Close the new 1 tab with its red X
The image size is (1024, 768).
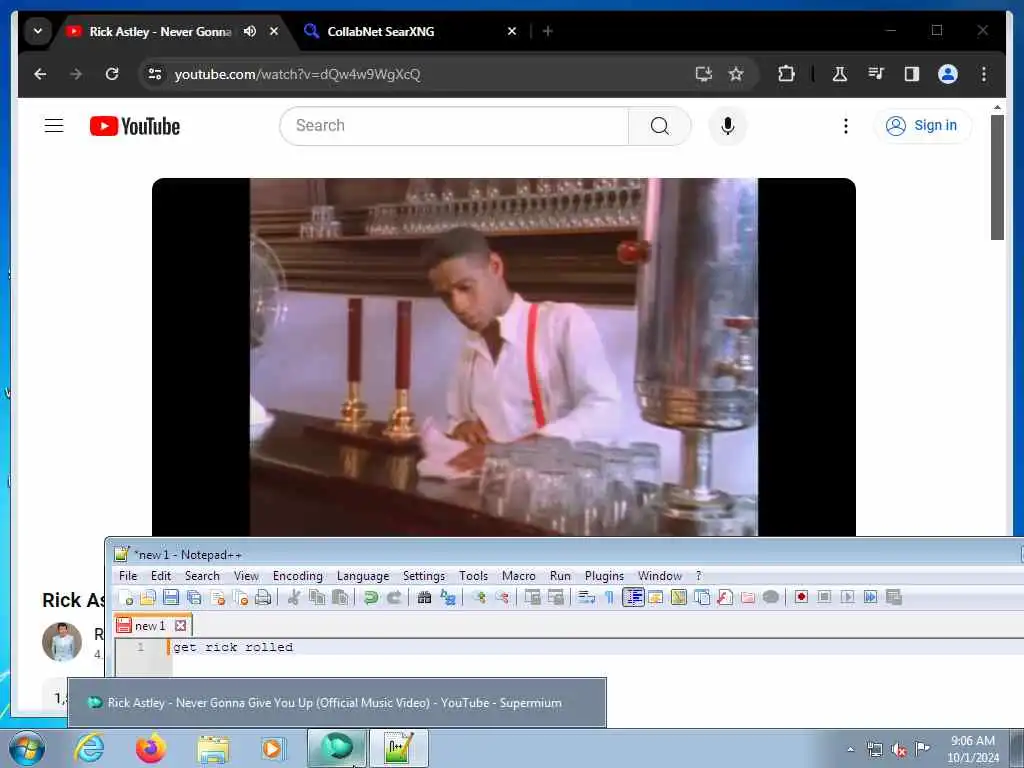tap(181, 626)
